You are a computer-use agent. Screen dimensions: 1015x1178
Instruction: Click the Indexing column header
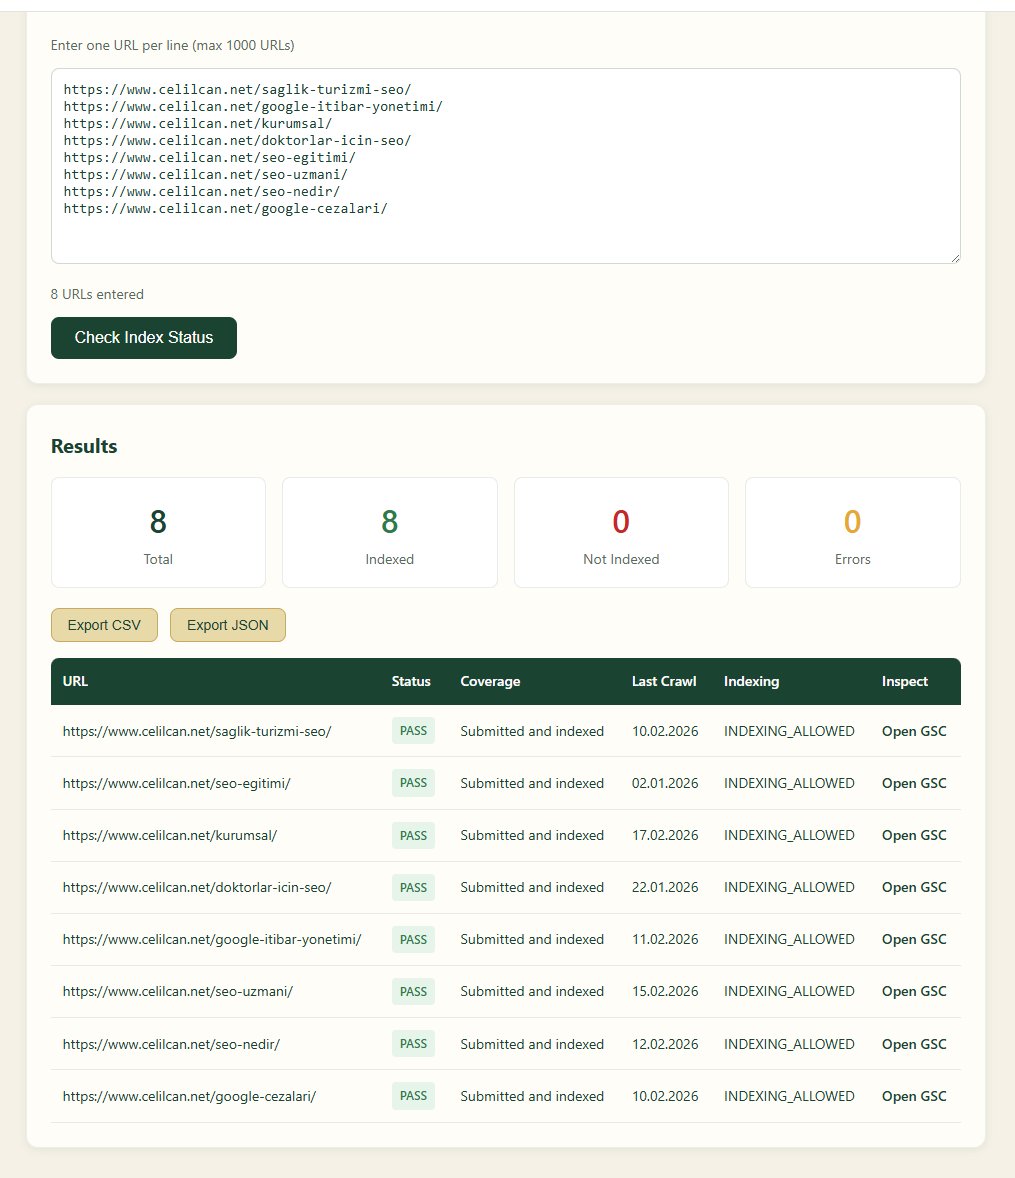point(751,681)
